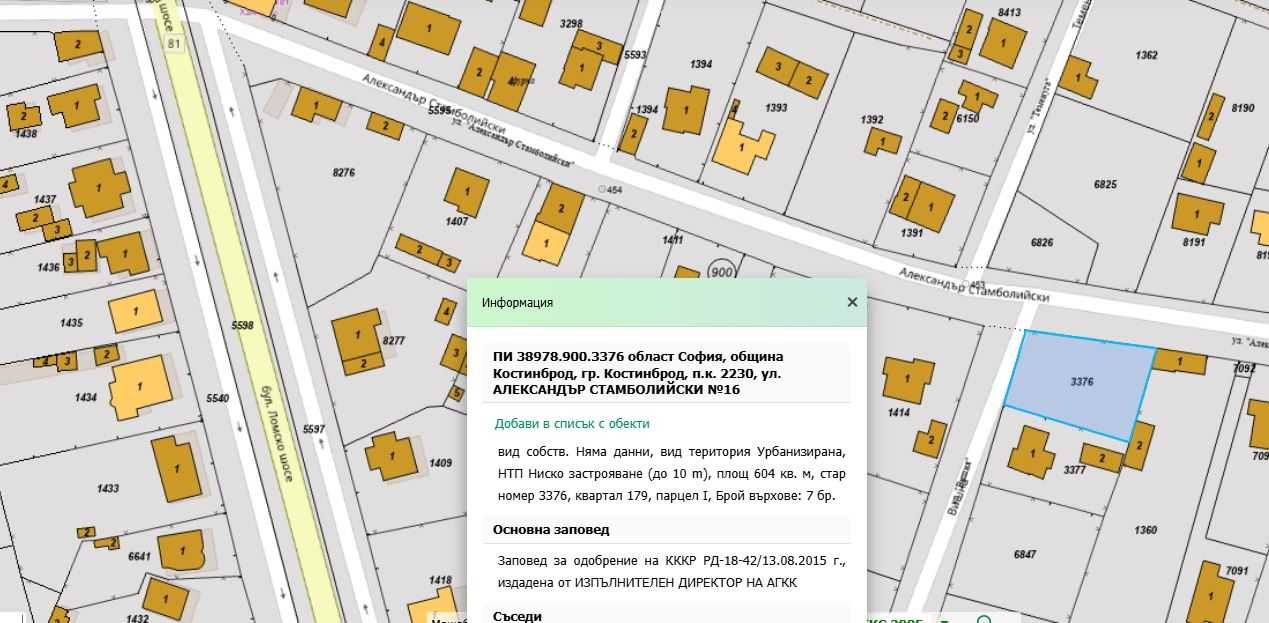
Task: Click the parcel label 1393
Action: [776, 107]
